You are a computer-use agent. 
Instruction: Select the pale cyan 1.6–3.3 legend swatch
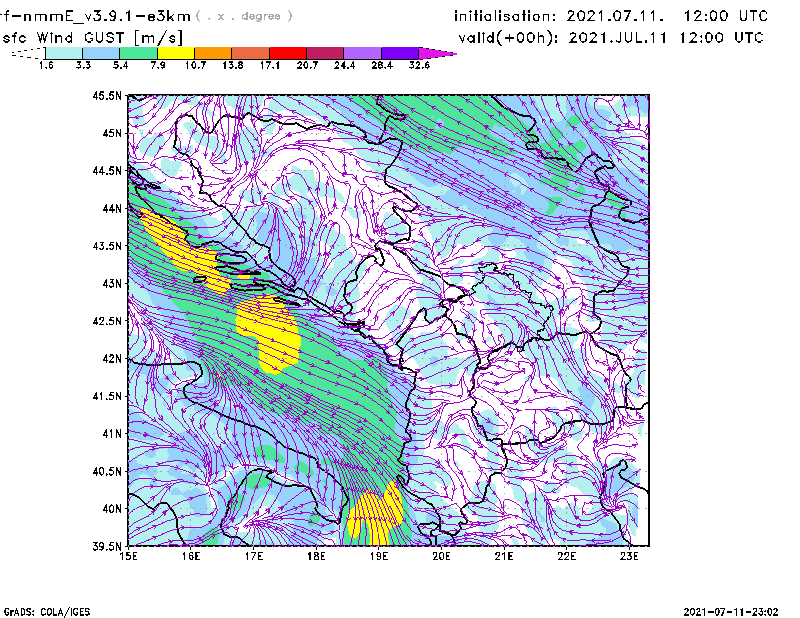(x=65, y=53)
